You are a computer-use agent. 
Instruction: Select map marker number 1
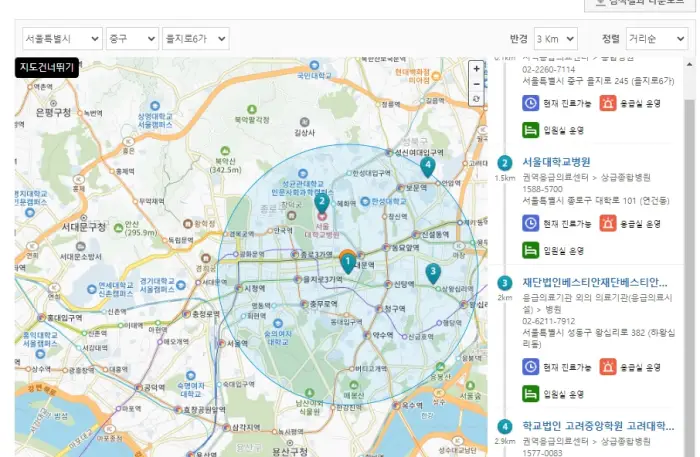[348, 263]
